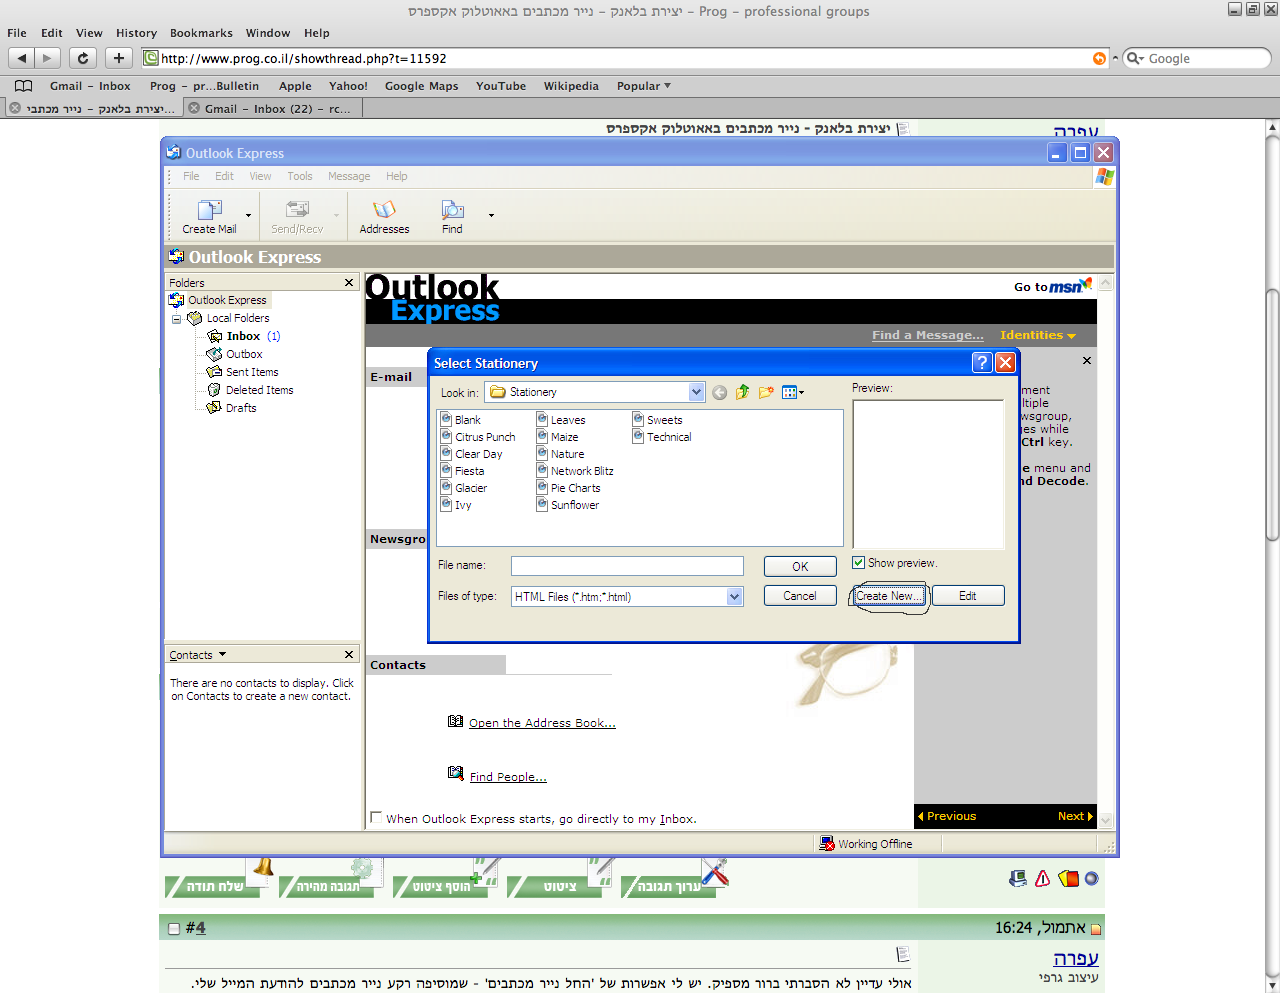The height and width of the screenshot is (993, 1280).
Task: Check 'go directly to my Inbox' option
Action: (376, 818)
